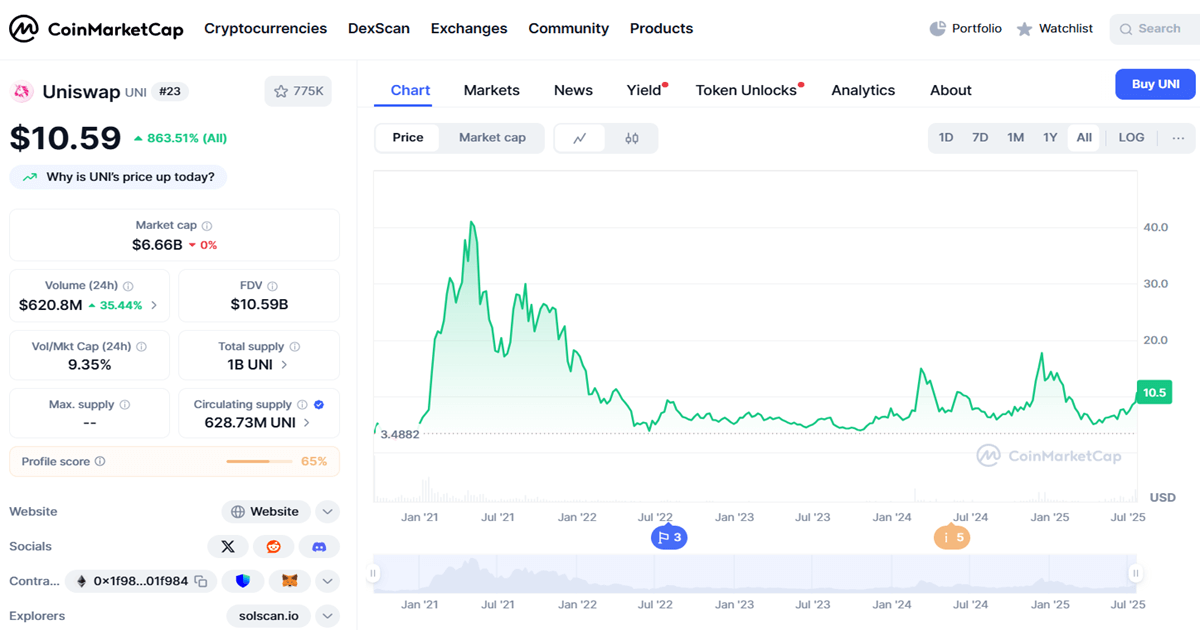The height and width of the screenshot is (630, 1200).
Task: Click the blue flag 3 timeline marker
Action: coord(669,538)
